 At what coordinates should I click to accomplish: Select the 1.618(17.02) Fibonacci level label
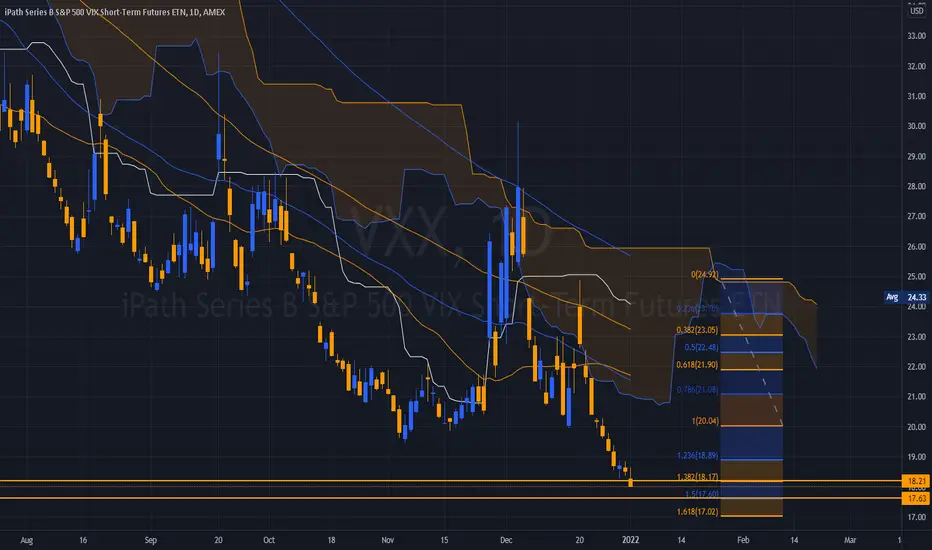697,511
